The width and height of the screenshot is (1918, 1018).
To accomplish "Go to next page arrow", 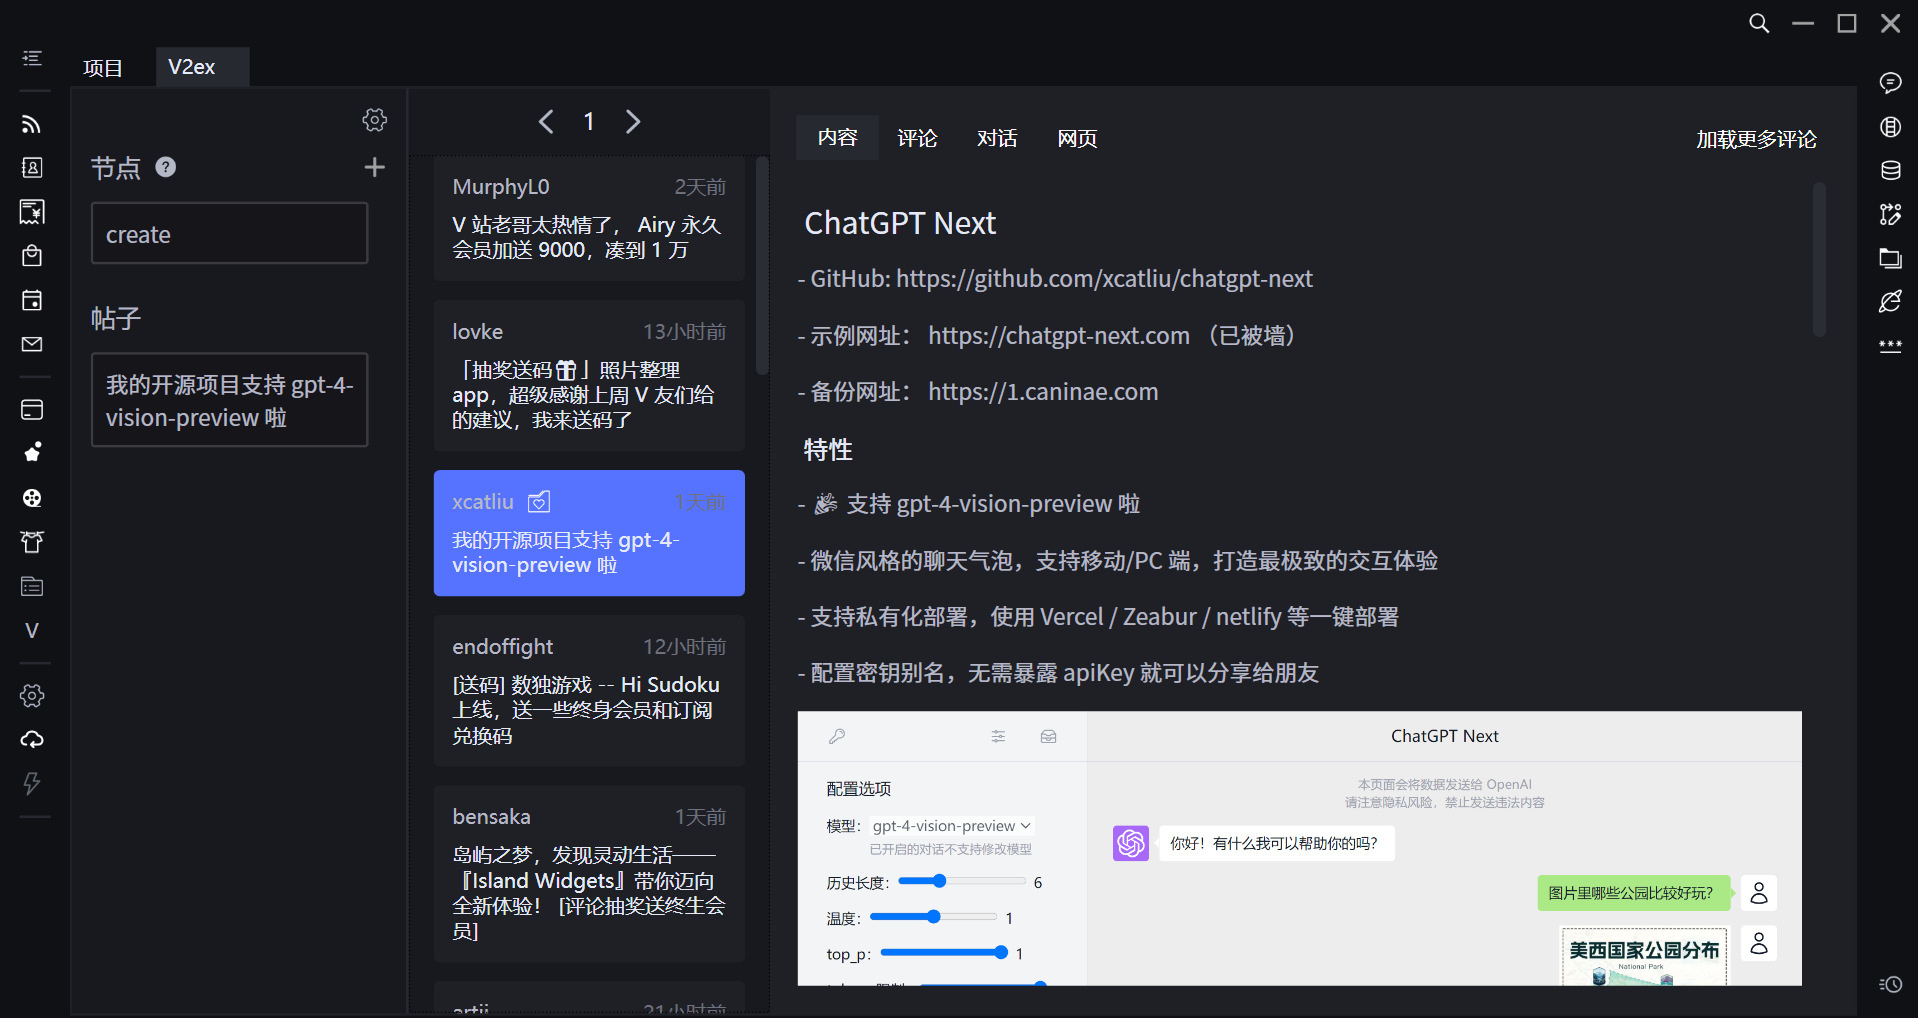I will [633, 122].
